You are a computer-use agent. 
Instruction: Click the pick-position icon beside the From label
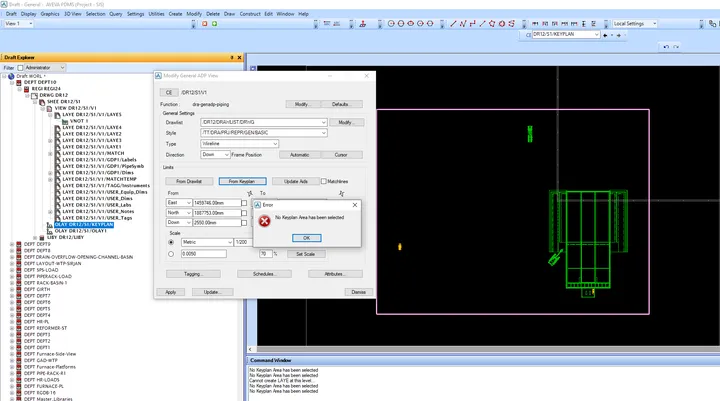250,193
